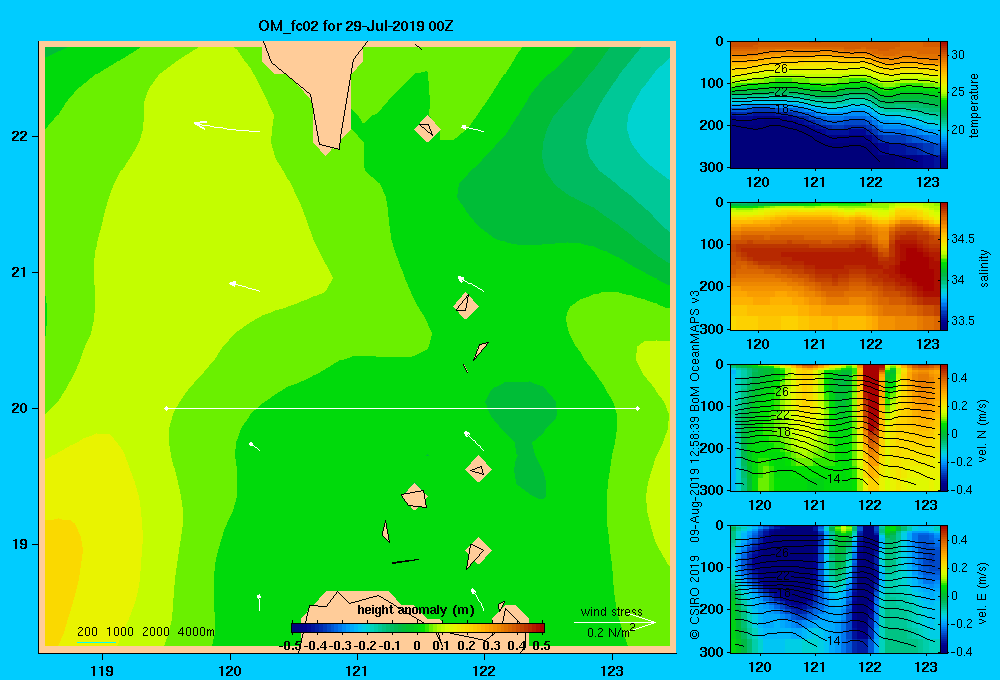1000x680 pixels.
Task: Click the 'vel. N (m/s)' axis label
Action: point(983,431)
